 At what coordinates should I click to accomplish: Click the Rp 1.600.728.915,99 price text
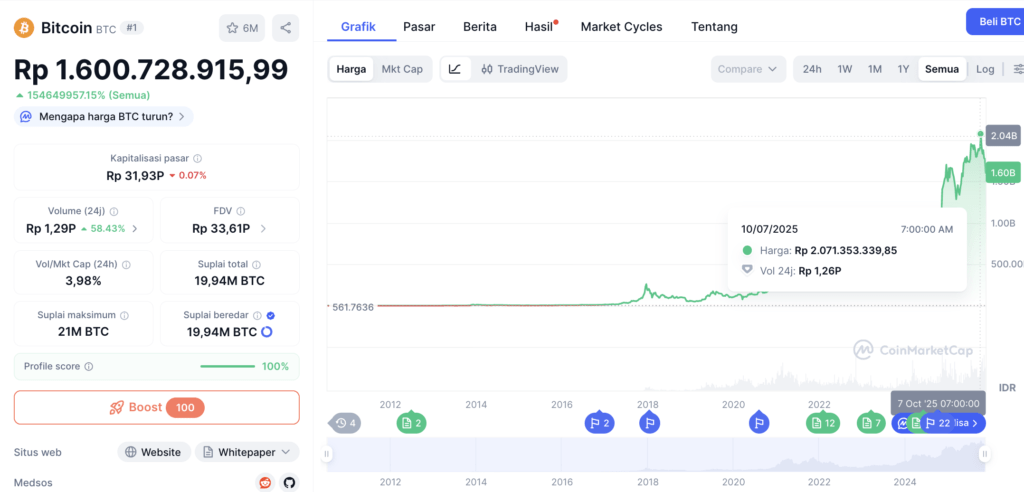(x=151, y=71)
